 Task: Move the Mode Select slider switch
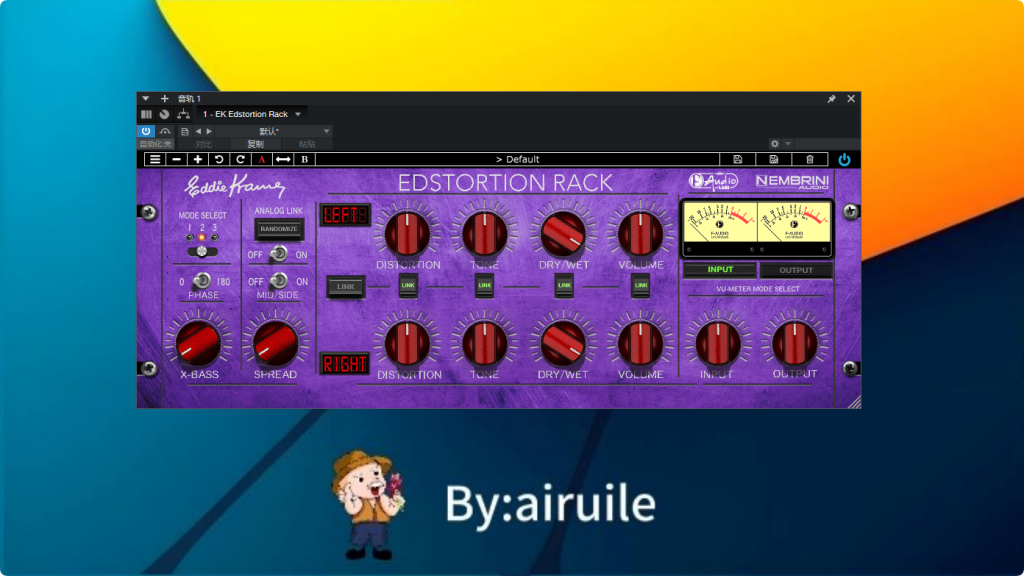coord(202,251)
